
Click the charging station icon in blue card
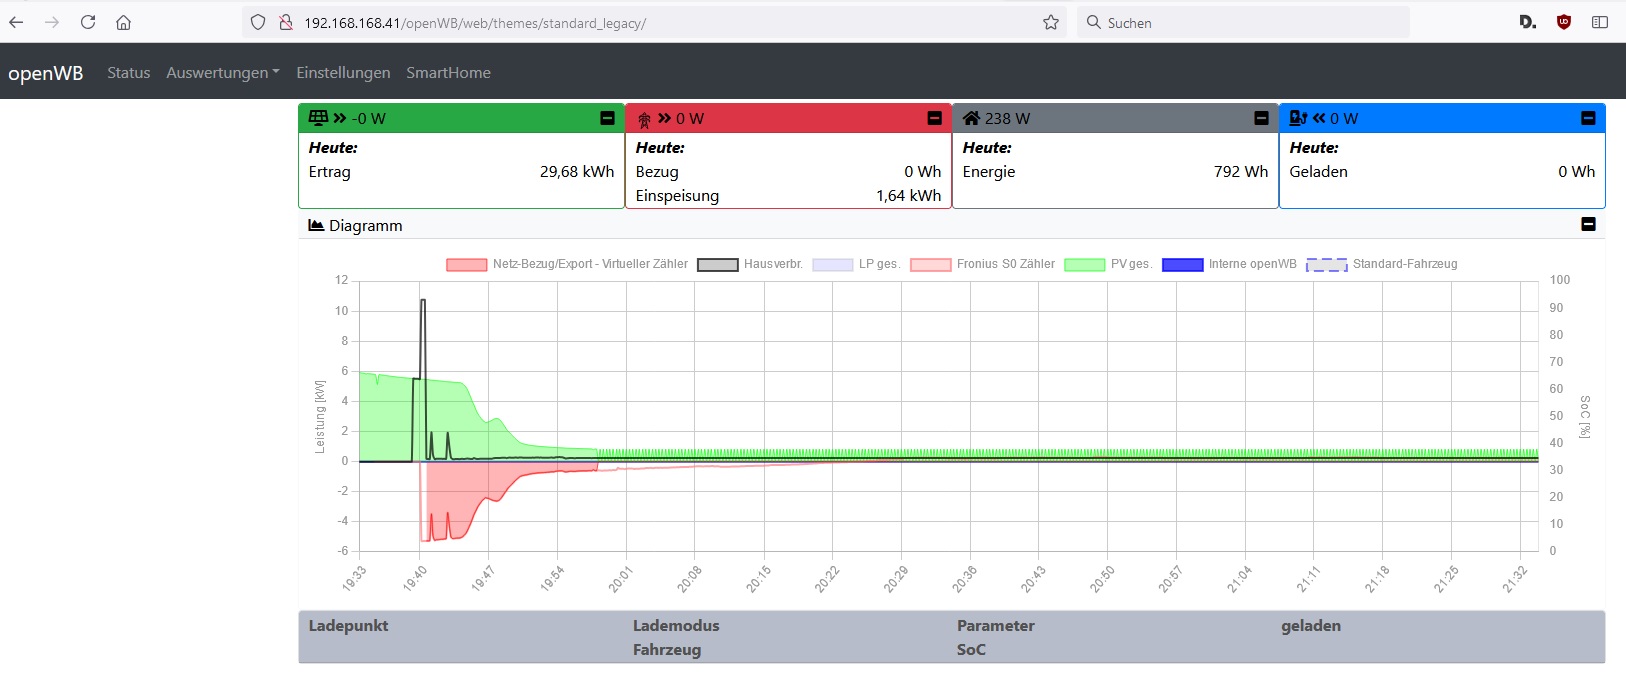pyautogui.click(x=1298, y=118)
